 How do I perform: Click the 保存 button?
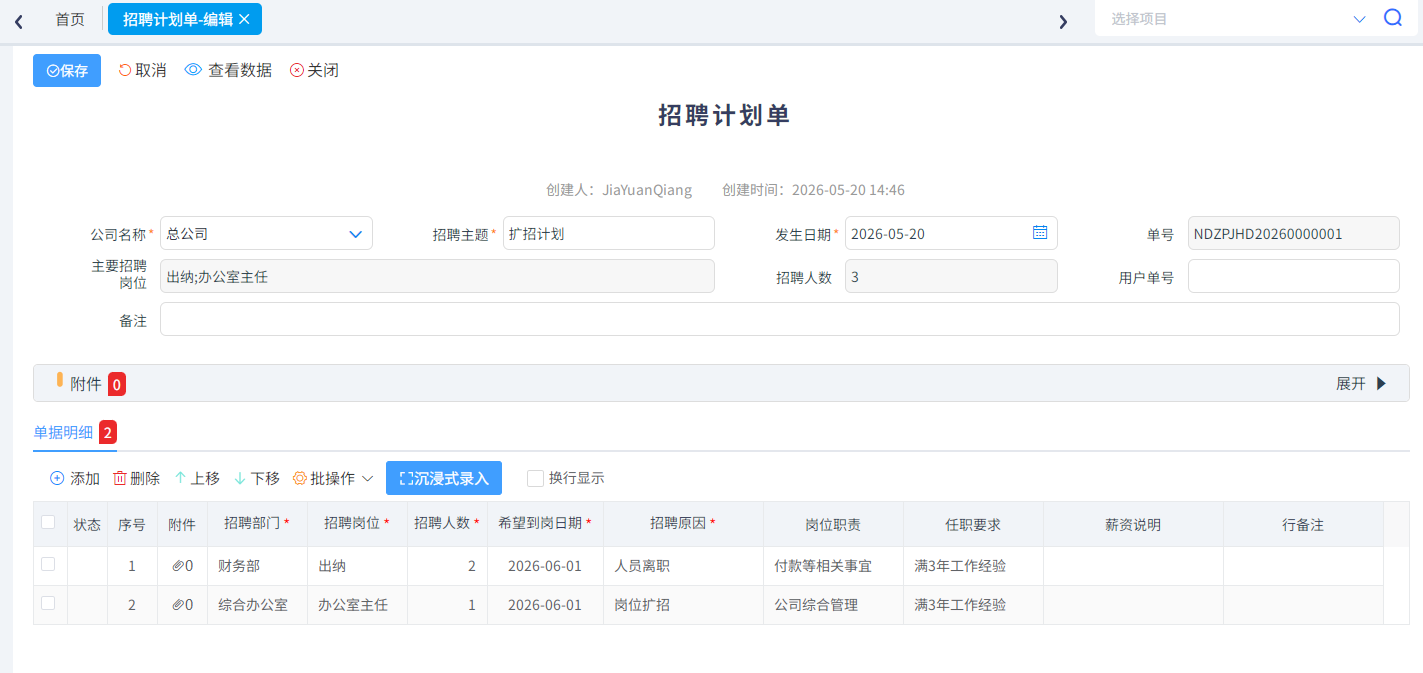coord(67,70)
